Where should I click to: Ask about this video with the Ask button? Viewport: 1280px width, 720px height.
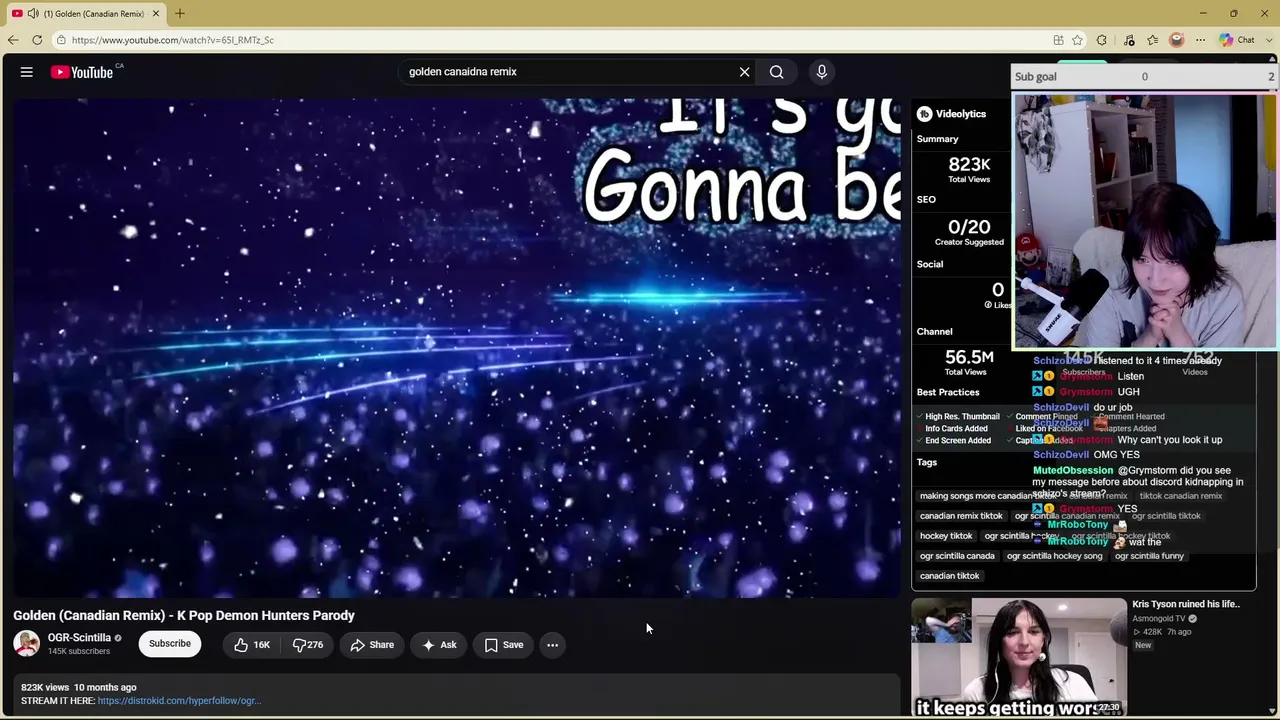pos(439,645)
